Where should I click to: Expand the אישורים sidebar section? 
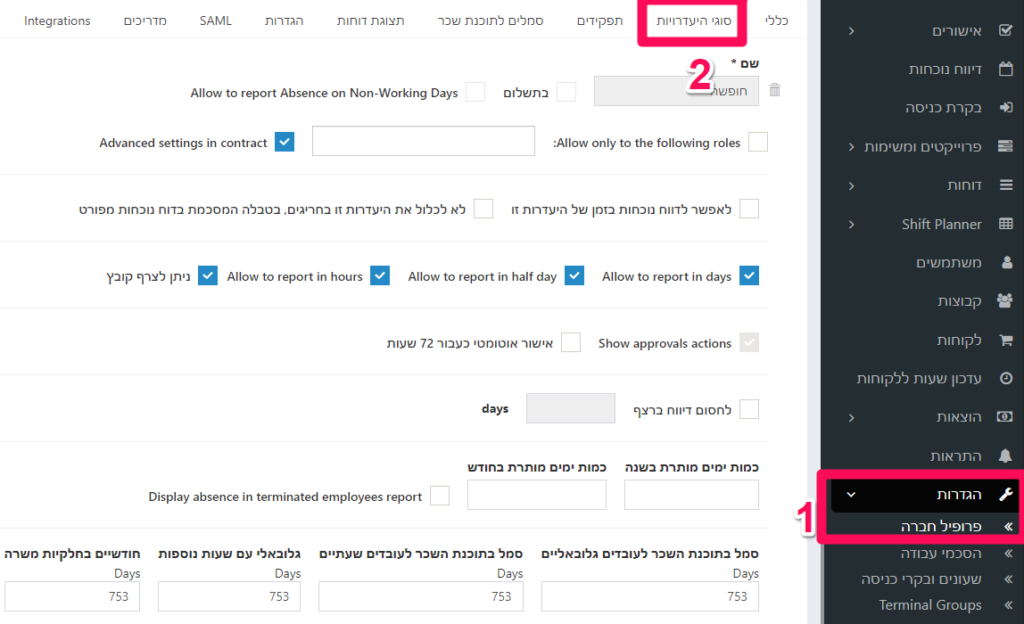851,31
